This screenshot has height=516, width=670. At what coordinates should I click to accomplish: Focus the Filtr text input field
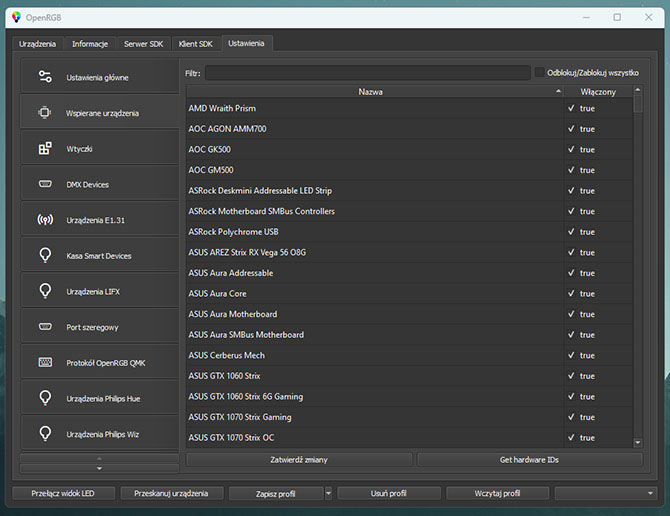tap(367, 73)
